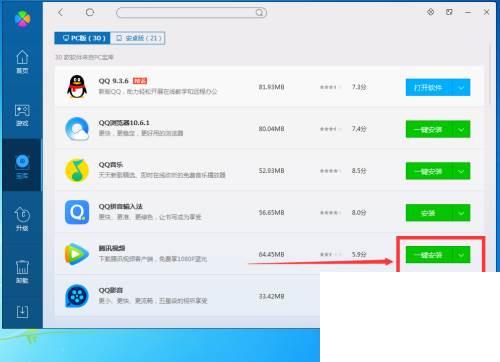The height and width of the screenshot is (362, 500).
Task: Expand install options arrow for QQ音乐
Action: pos(461,171)
